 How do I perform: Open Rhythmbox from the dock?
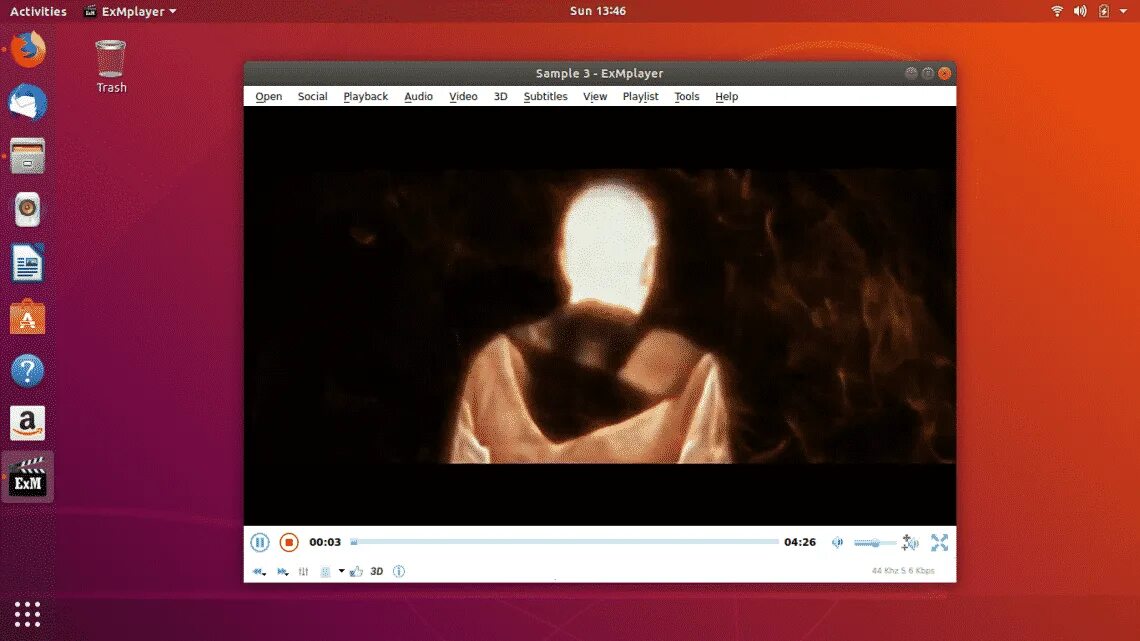28,209
